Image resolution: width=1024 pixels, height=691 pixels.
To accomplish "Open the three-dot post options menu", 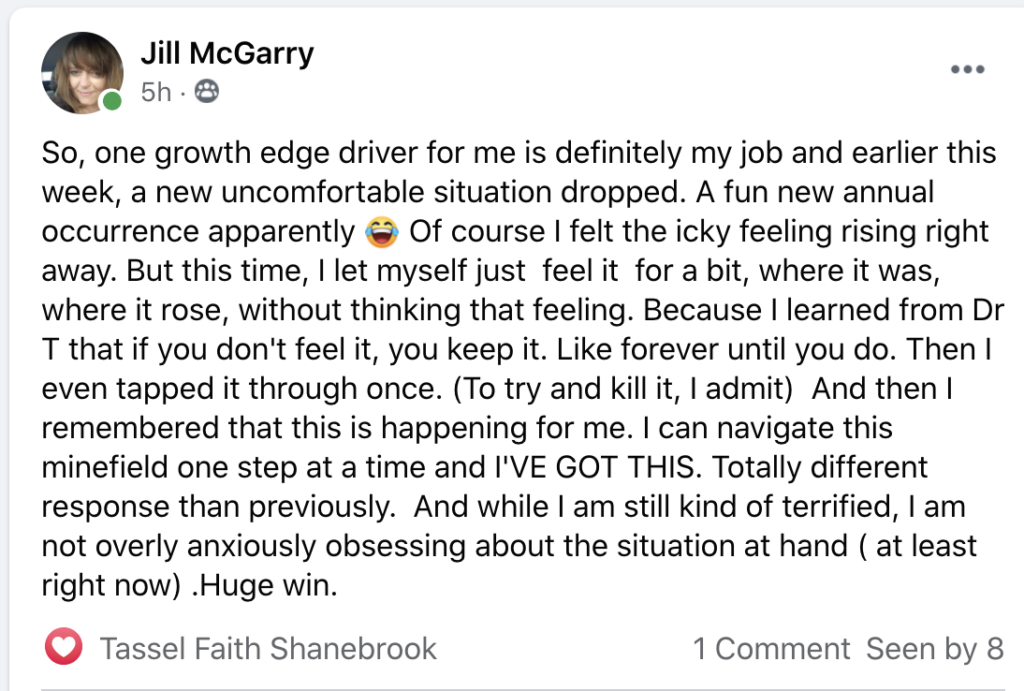I will tap(967, 69).
